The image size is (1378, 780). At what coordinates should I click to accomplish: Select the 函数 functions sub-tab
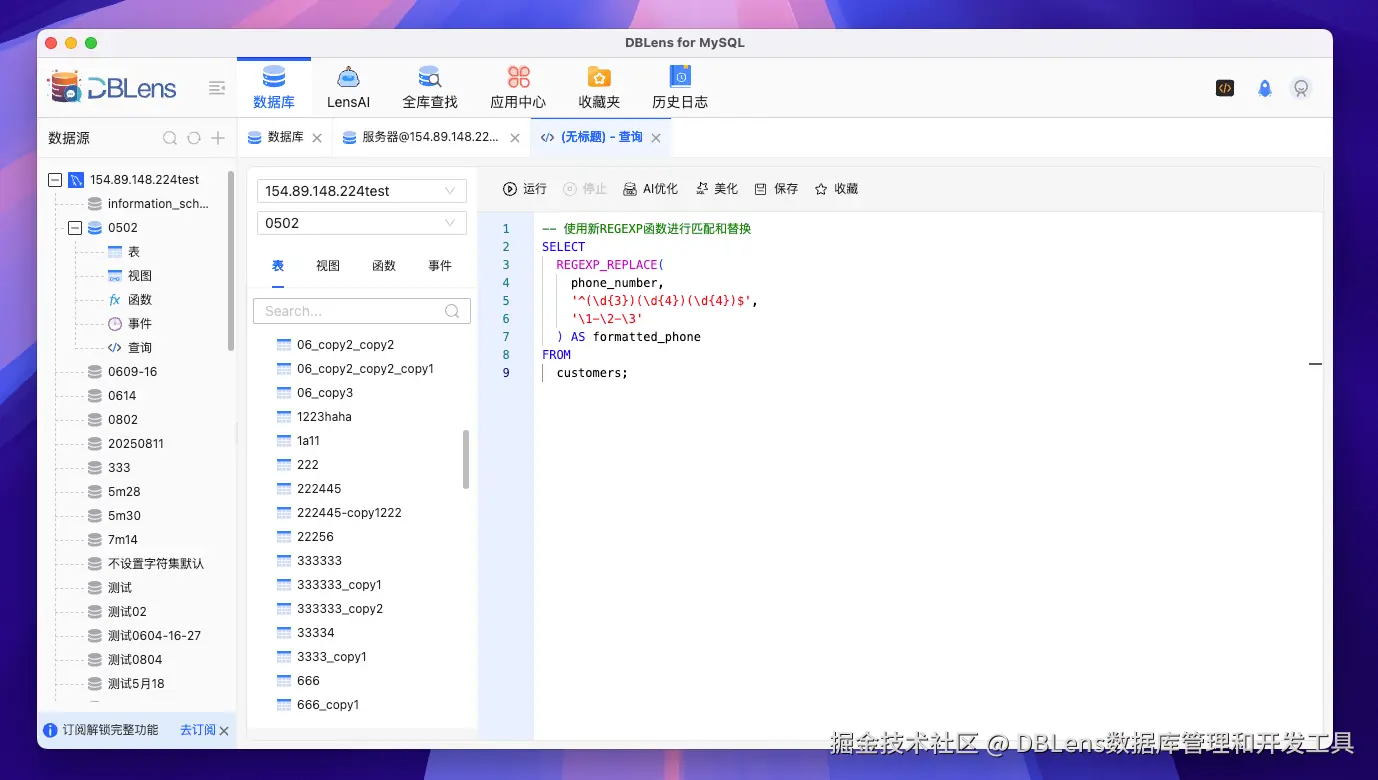click(x=384, y=266)
